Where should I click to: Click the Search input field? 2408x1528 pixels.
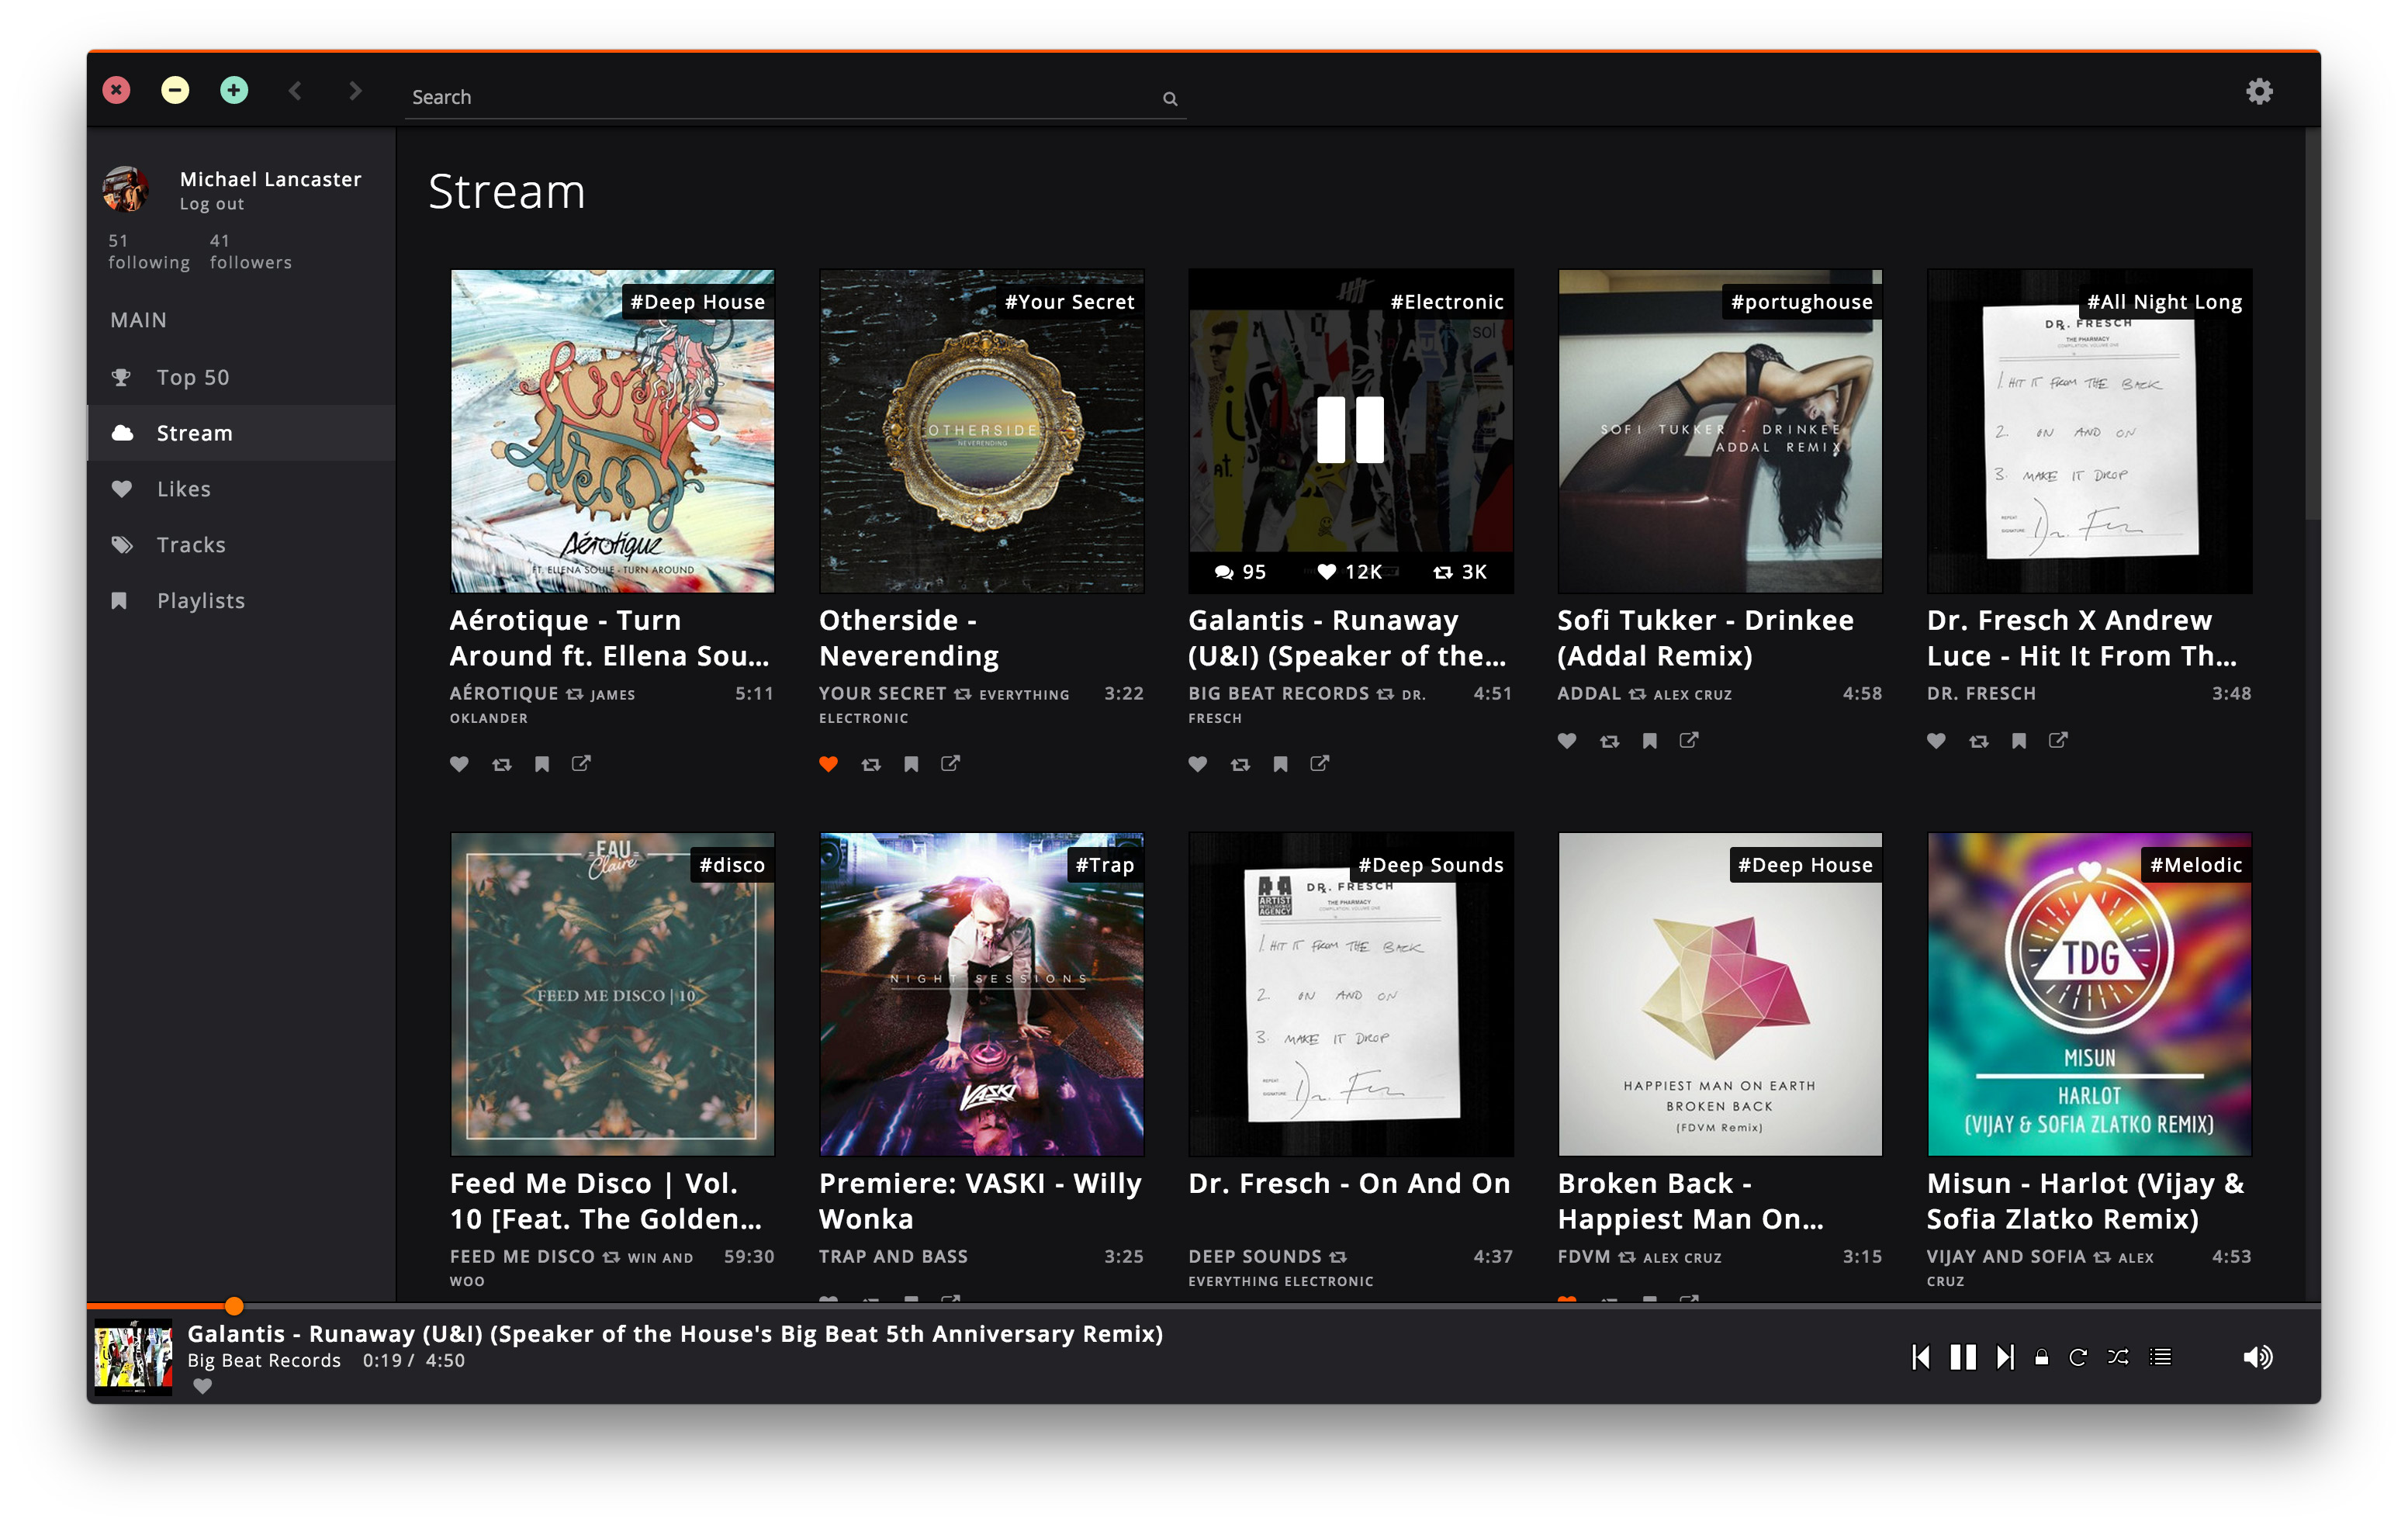click(780, 97)
